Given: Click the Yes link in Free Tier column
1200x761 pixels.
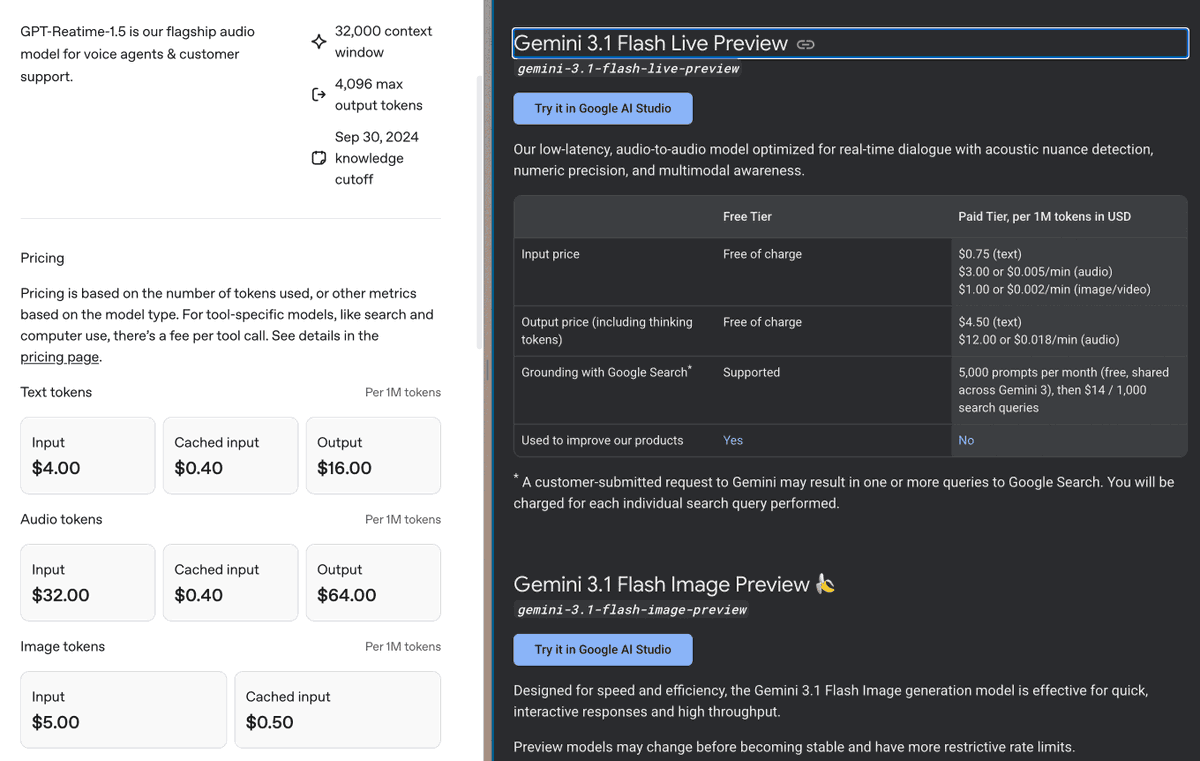Looking at the screenshot, I should (x=733, y=440).
